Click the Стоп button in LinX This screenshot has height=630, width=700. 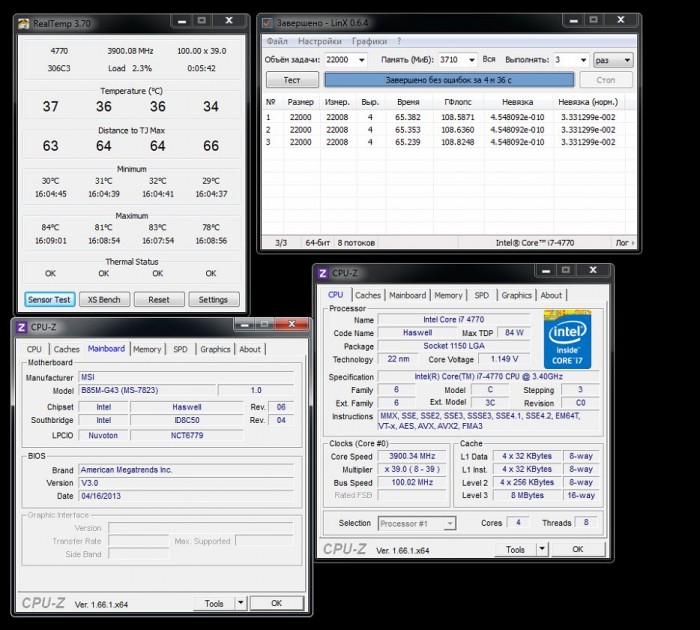(606, 80)
